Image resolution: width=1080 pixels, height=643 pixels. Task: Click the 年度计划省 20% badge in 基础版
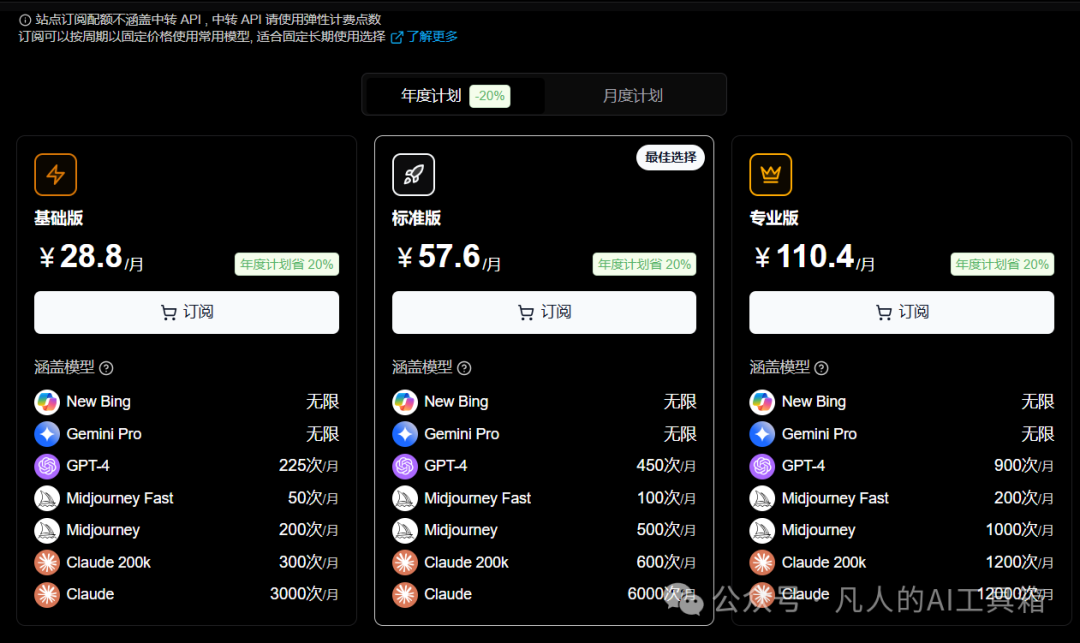tap(287, 264)
